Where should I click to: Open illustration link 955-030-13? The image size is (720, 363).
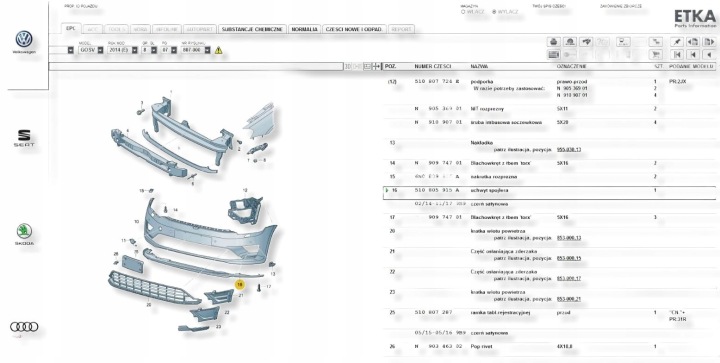coord(568,150)
